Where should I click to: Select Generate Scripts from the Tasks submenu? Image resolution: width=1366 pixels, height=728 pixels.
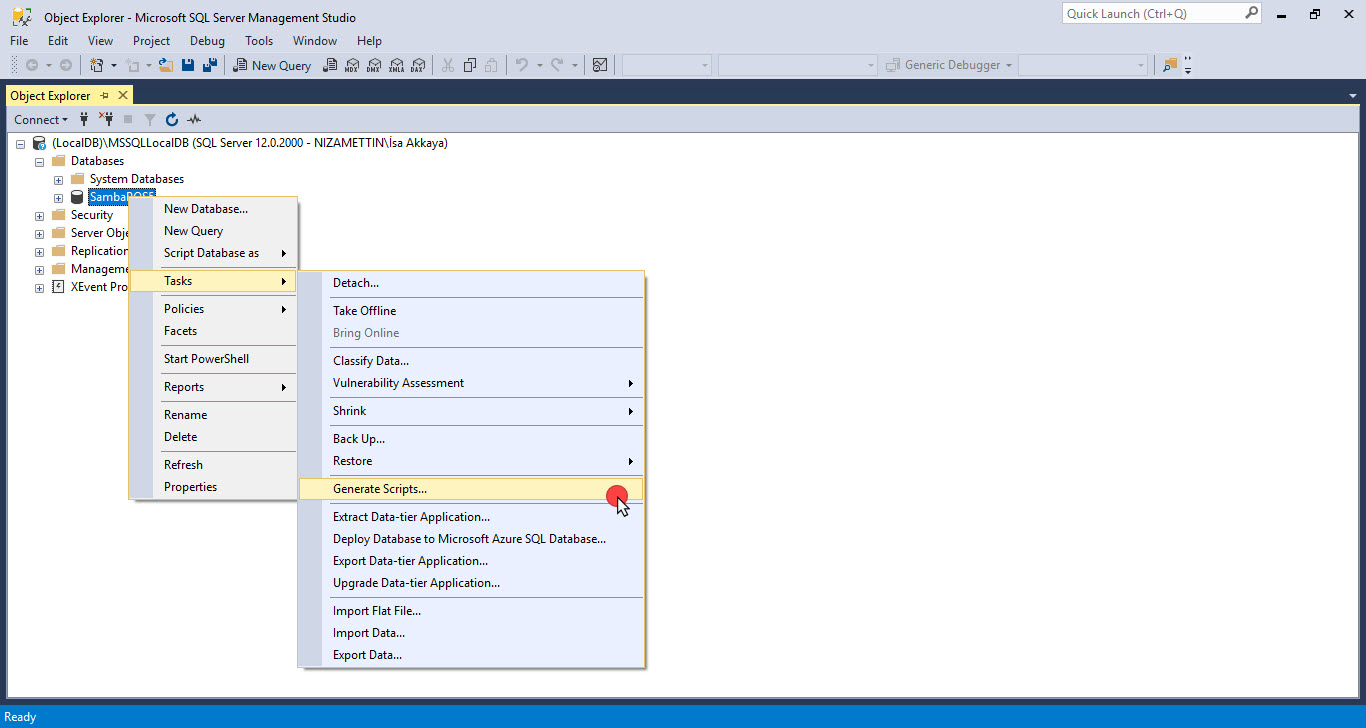point(380,489)
